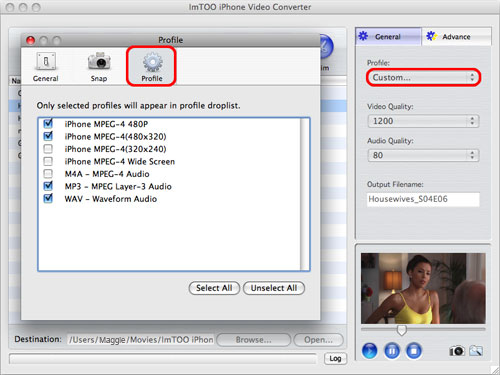Select the text M4A - MPEG-4 Audio

click(107, 174)
